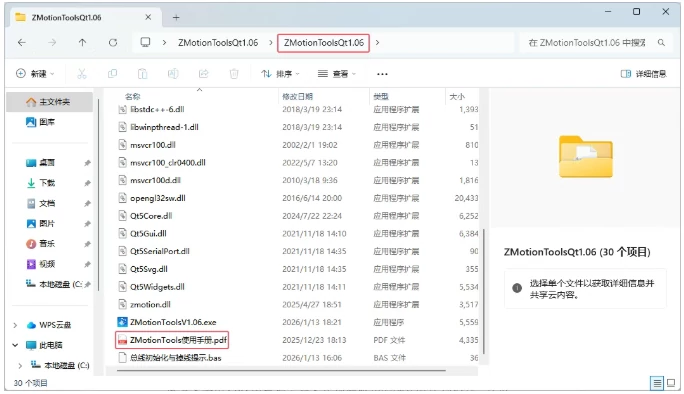This screenshot has height=394, width=684.
Task: Select 此电脑 in sidebar
Action: click(44, 345)
